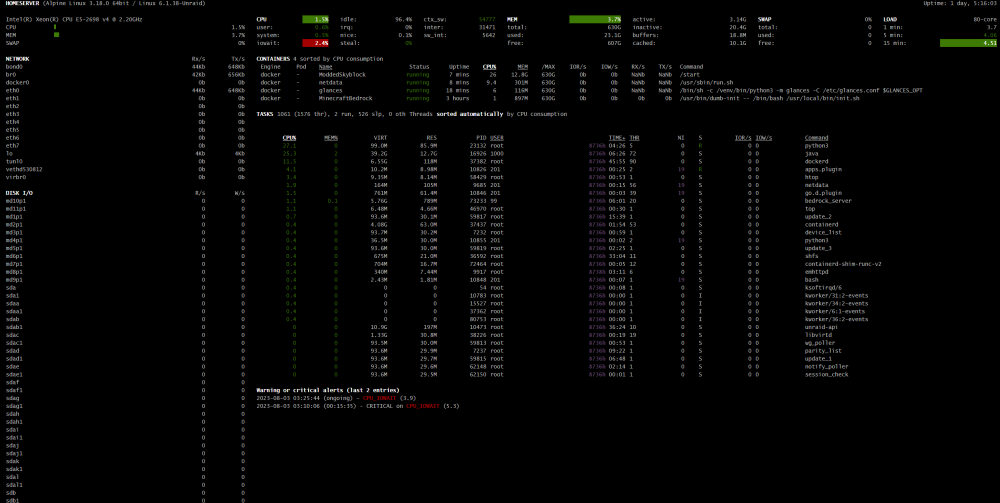Click the CONTAINERS section header
This screenshot has height=503, width=1000.
273,59
